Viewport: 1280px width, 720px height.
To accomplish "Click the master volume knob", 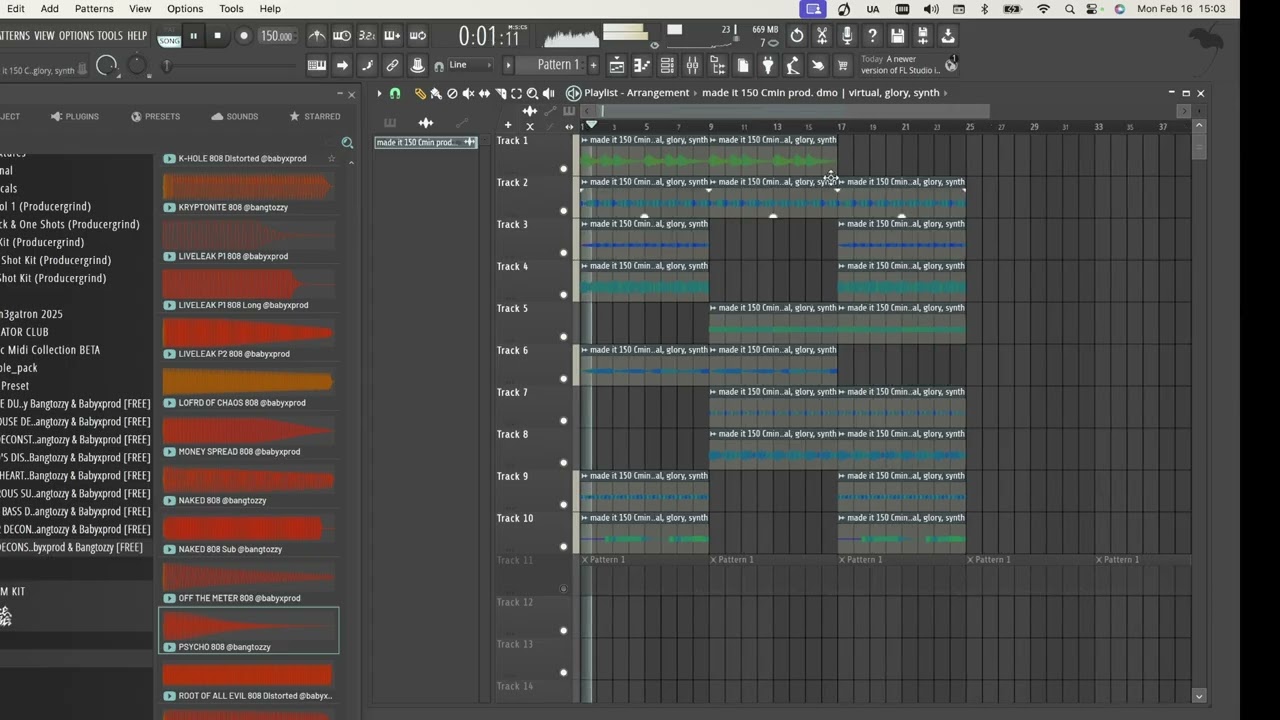I will point(107,67).
